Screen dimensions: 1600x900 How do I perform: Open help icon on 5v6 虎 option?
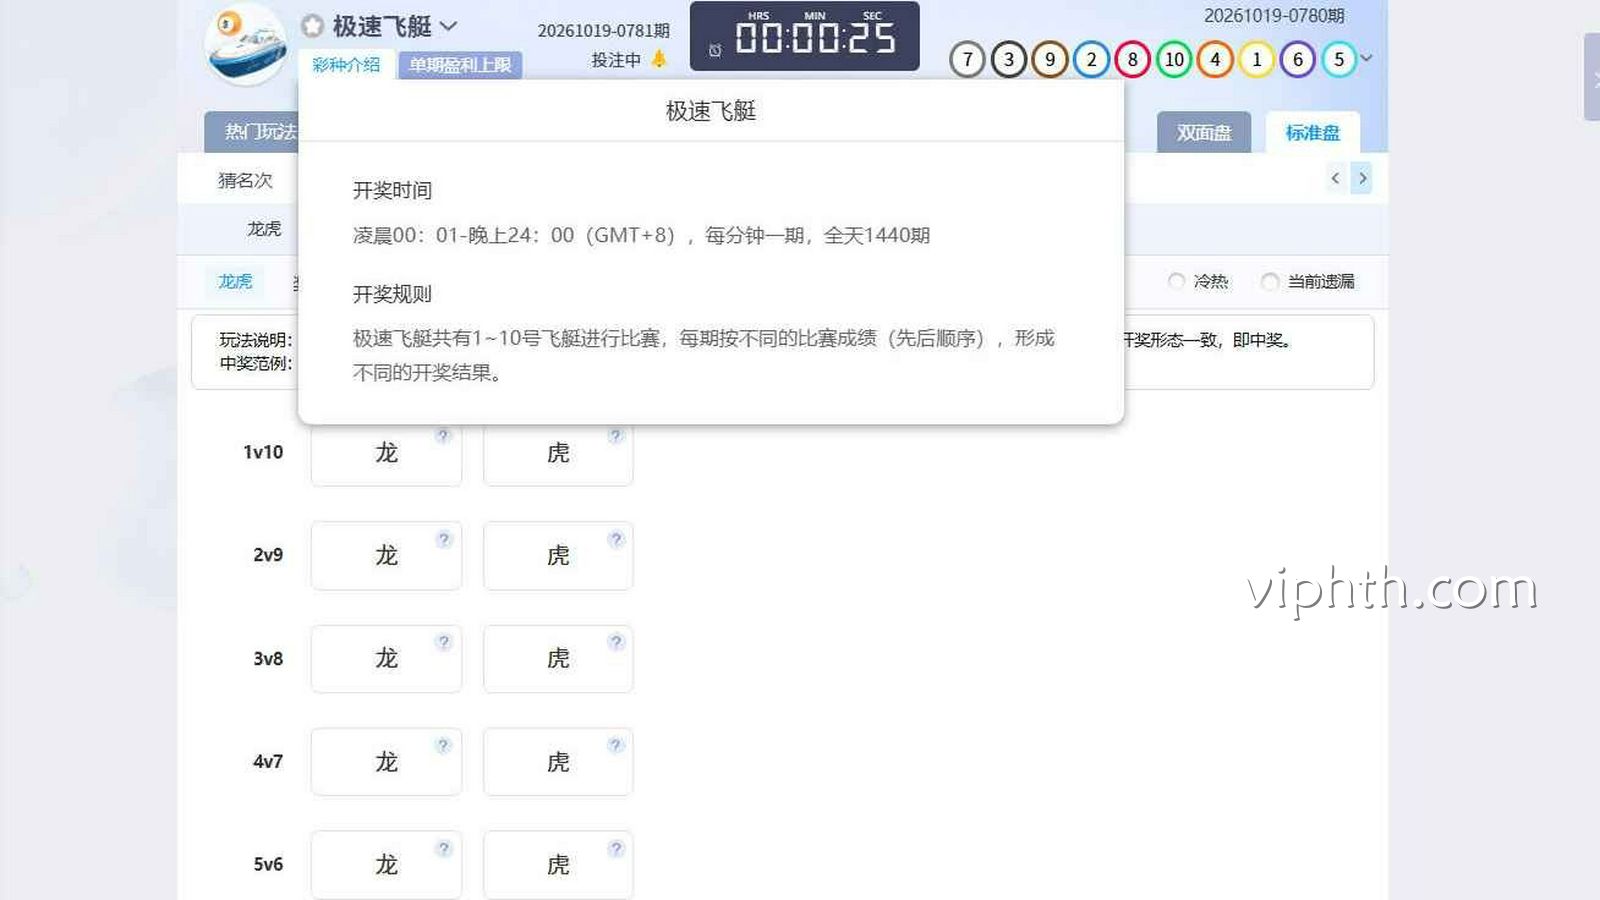616,848
